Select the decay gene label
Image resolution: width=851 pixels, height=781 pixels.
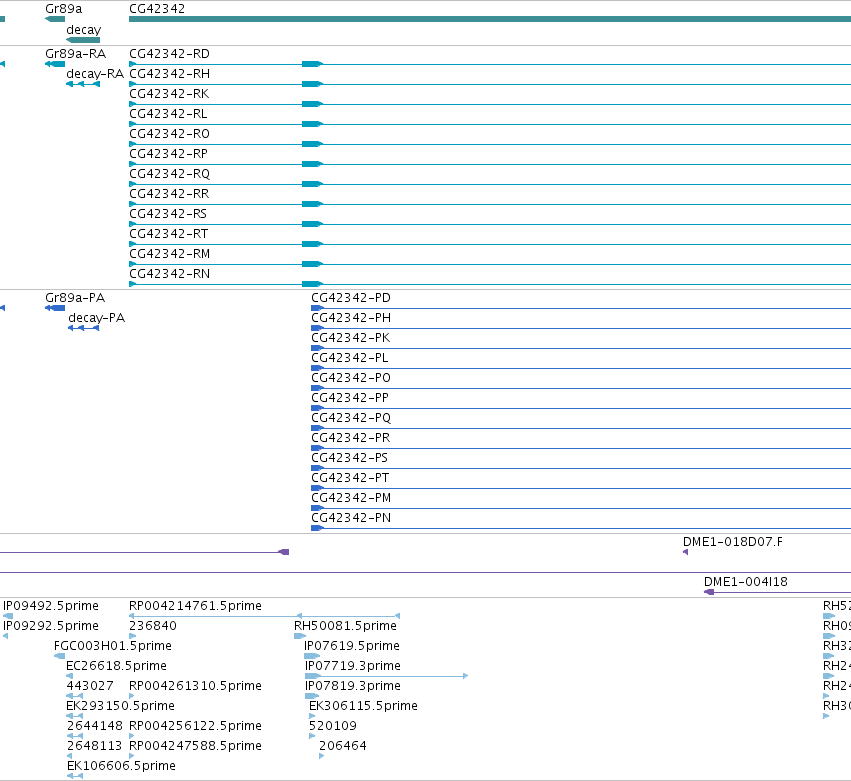click(x=84, y=30)
